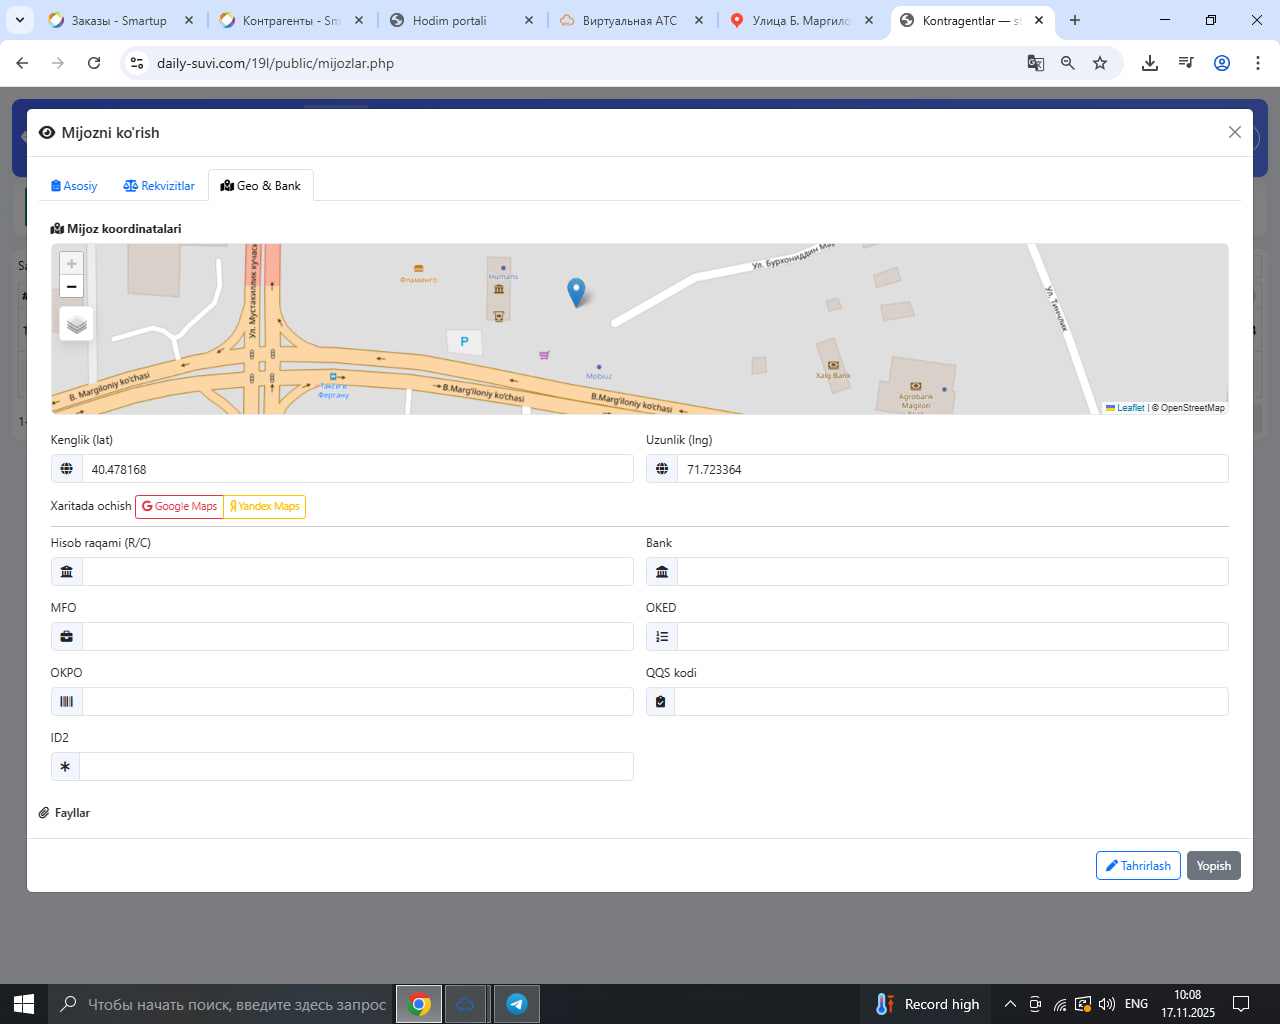
Task: Close the Mijozni ko'rish dialog
Action: [1235, 133]
